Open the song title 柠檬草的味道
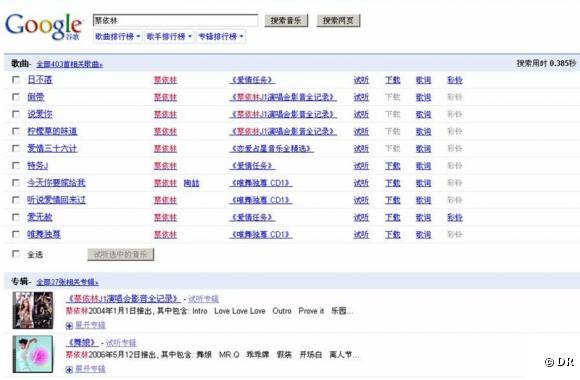Screen dimensions: 580x380 52,131
